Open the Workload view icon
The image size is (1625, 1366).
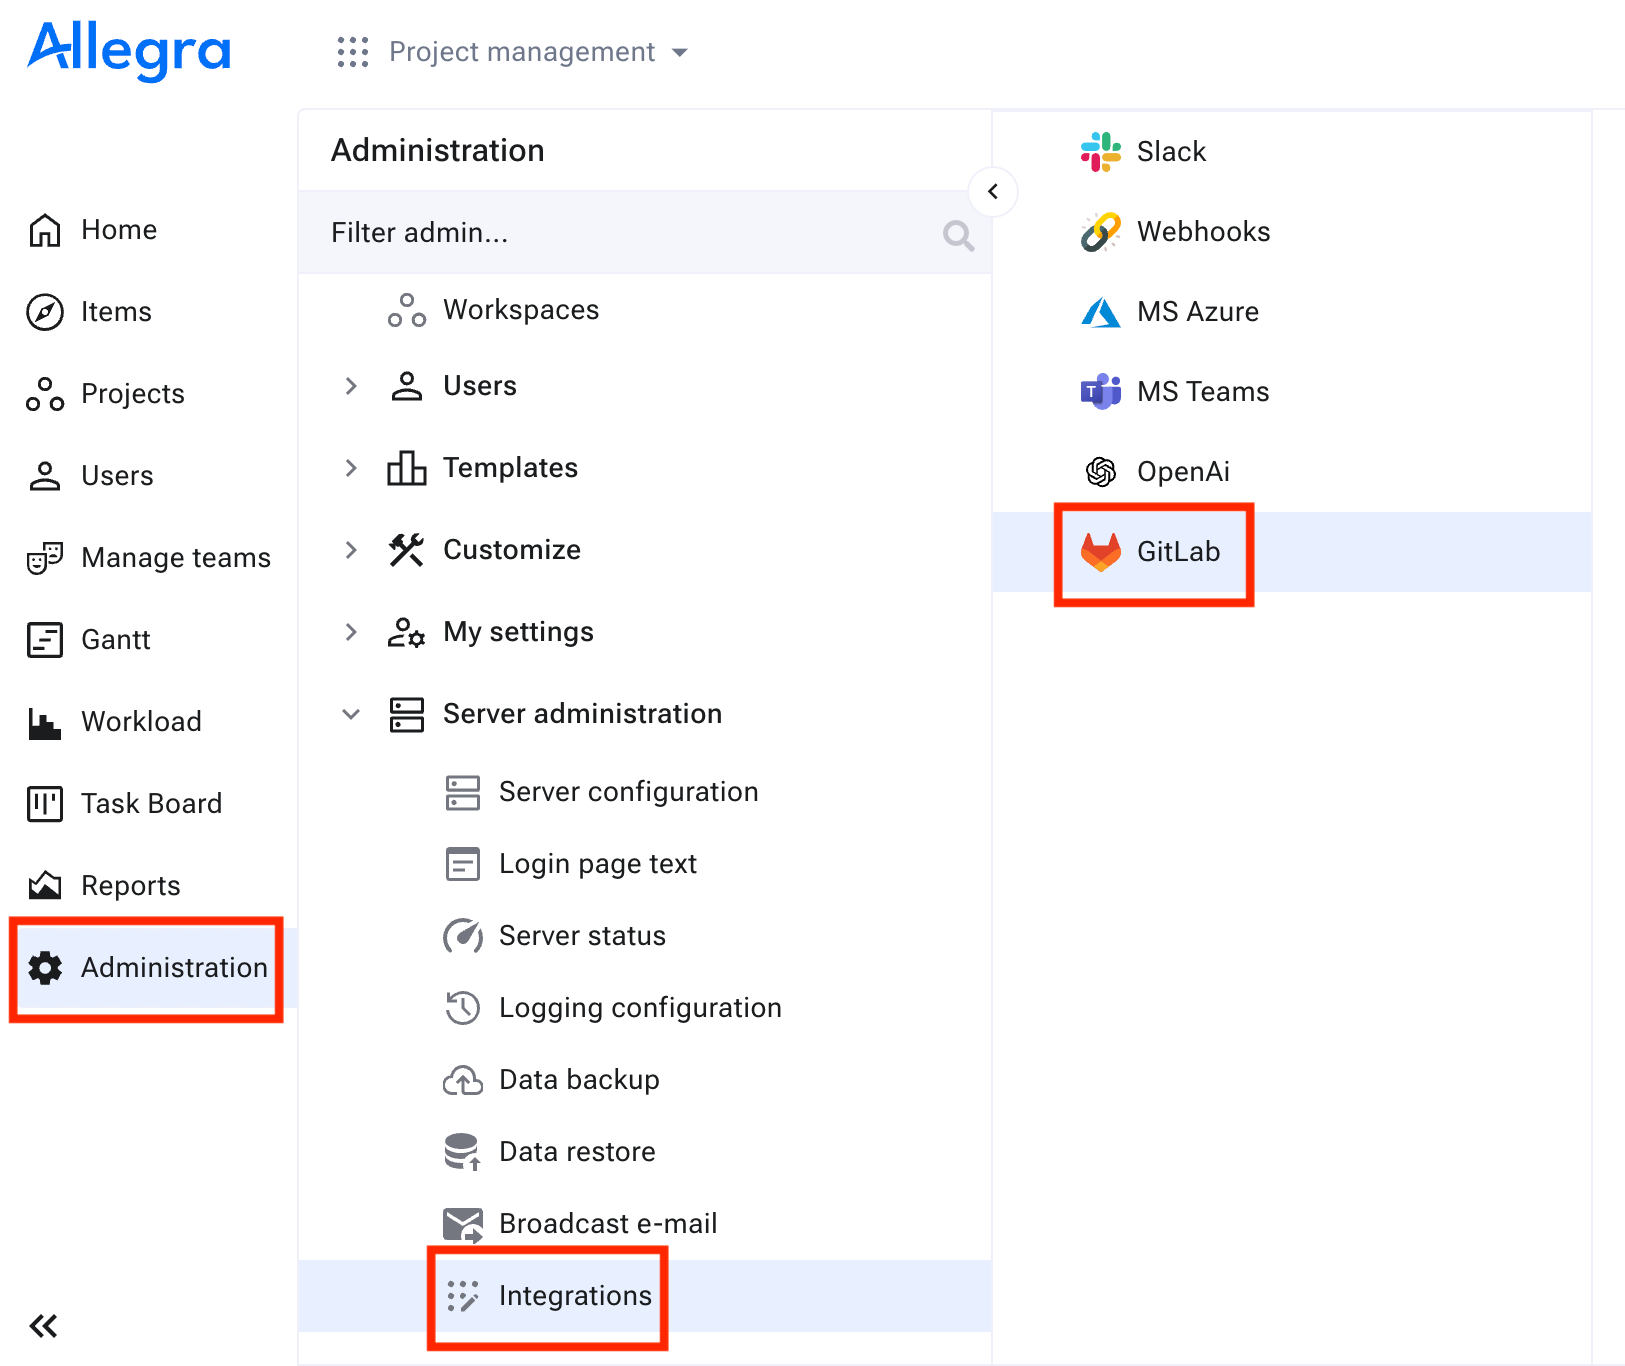click(44, 721)
